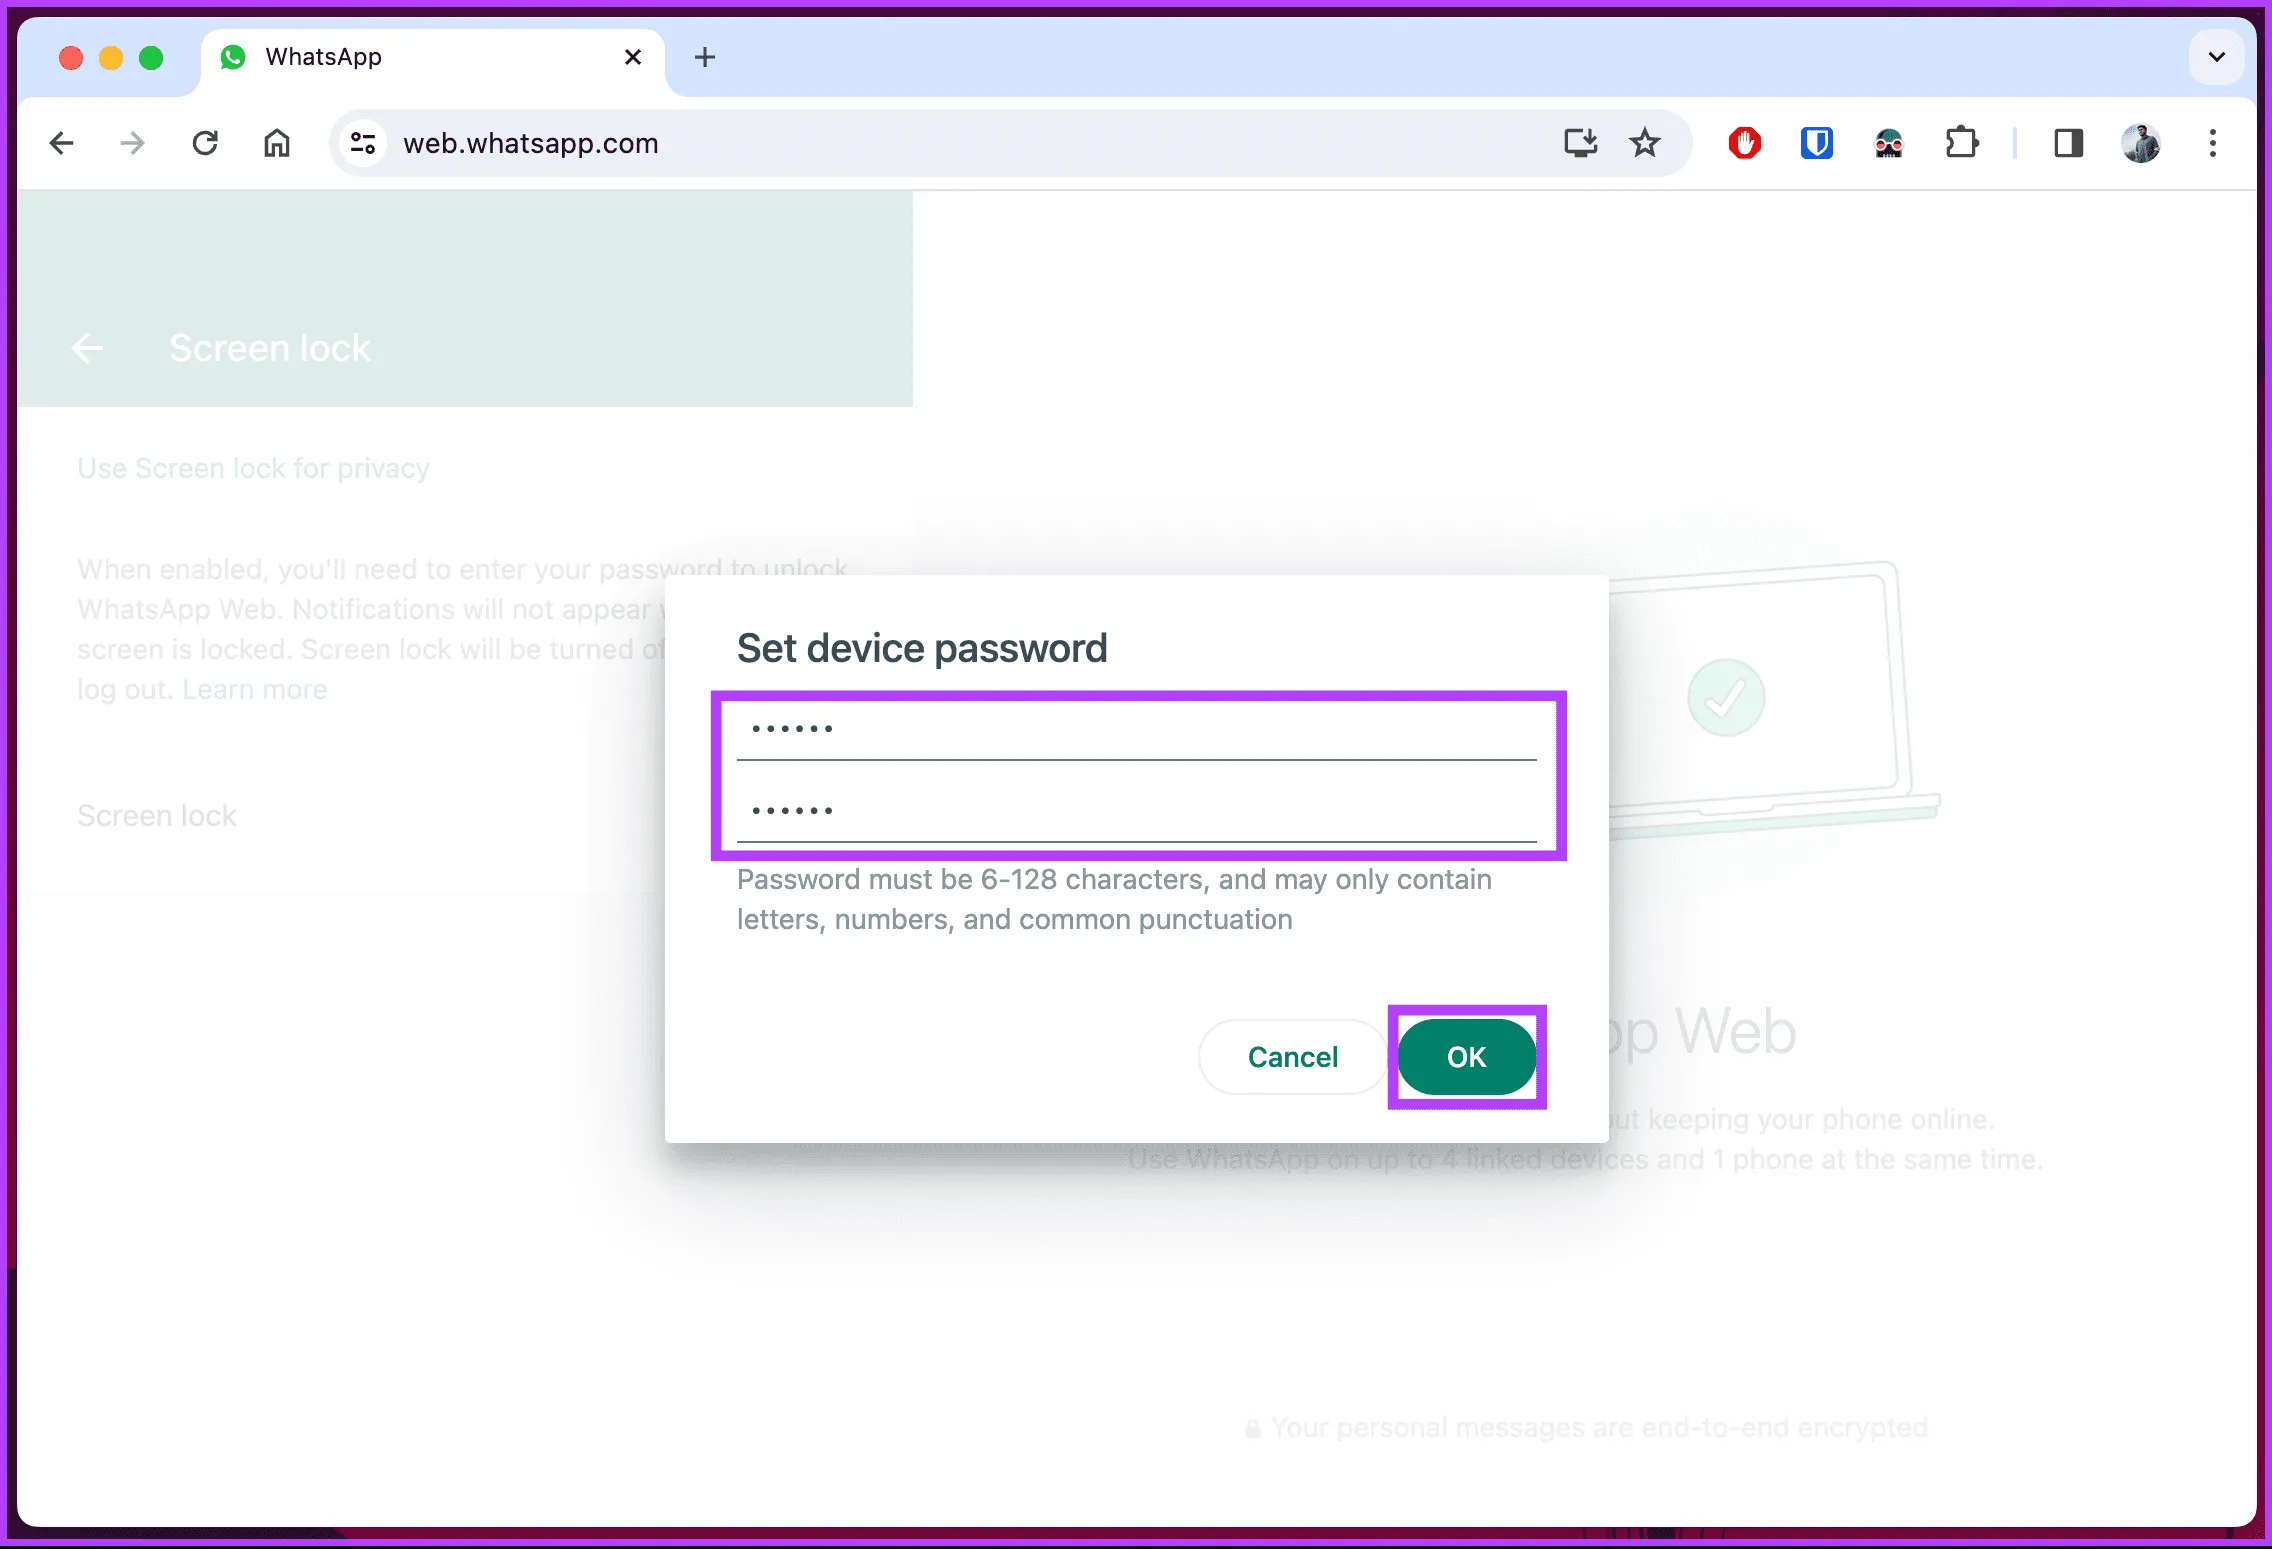This screenshot has height=1549, width=2272.
Task: Toggle the browser side panel
Action: [x=2068, y=143]
